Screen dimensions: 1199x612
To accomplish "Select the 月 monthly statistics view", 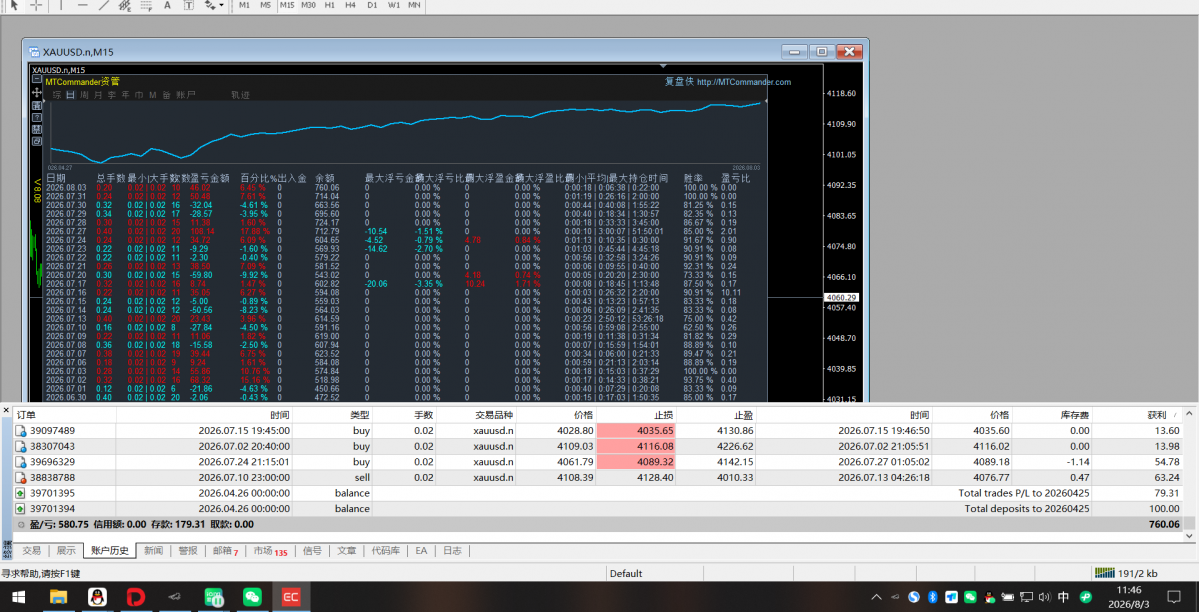I will tap(97, 95).
